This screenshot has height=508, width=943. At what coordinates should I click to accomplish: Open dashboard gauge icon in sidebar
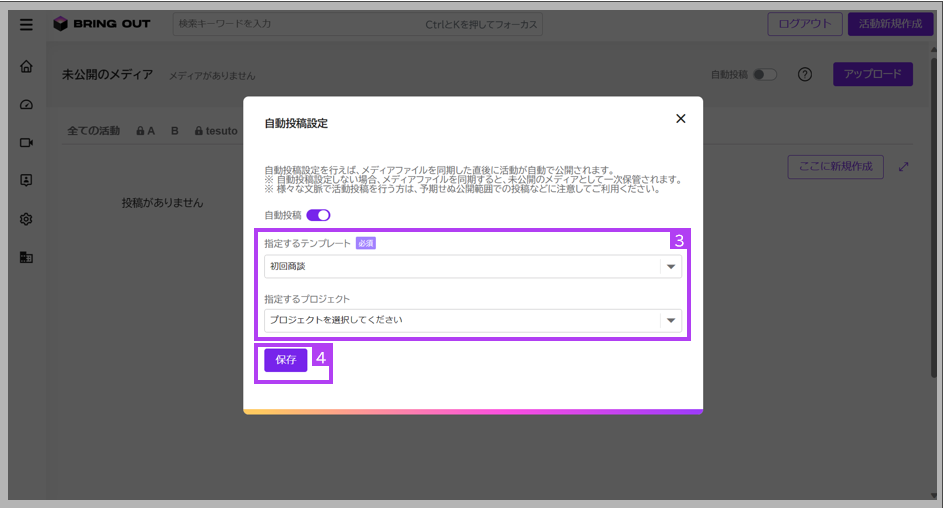(26, 105)
